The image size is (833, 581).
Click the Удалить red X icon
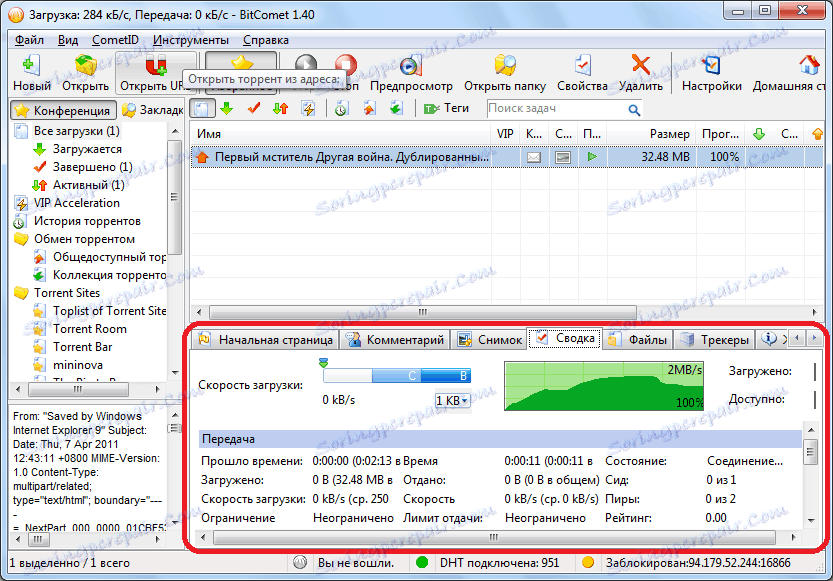pos(641,65)
